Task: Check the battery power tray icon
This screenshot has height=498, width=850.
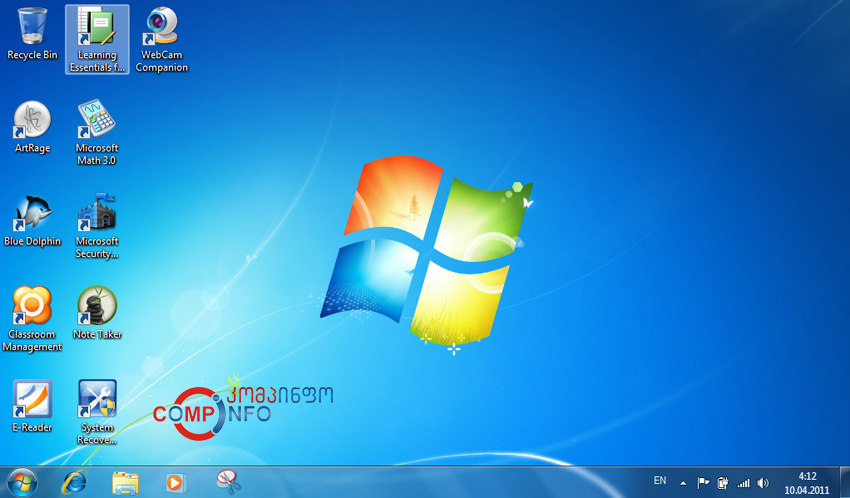Action: point(723,482)
